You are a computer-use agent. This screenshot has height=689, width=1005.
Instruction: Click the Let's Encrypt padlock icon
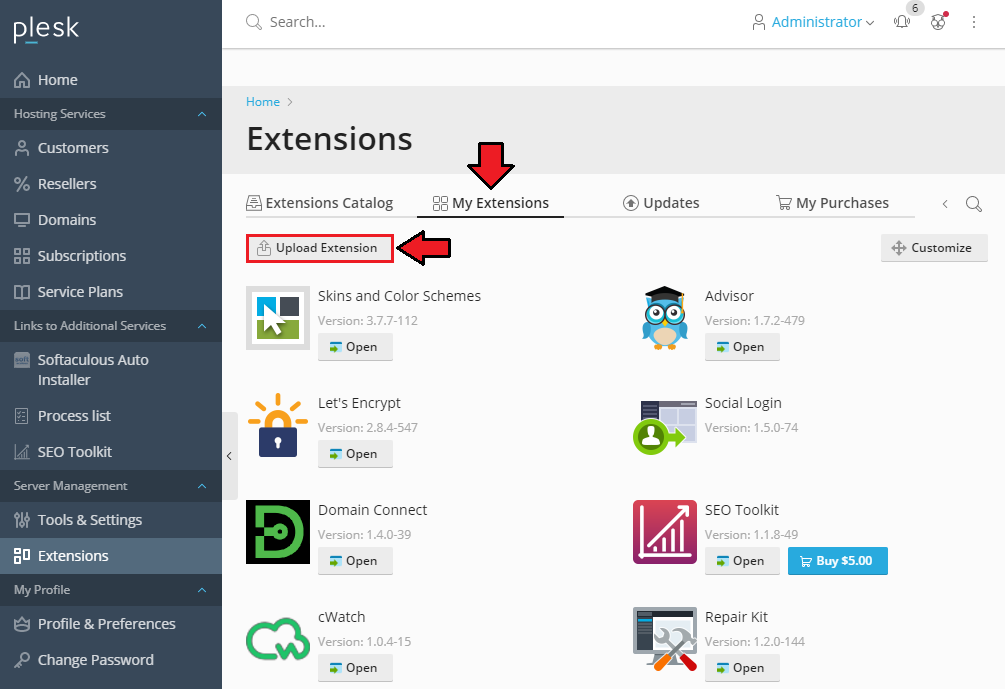pos(278,425)
